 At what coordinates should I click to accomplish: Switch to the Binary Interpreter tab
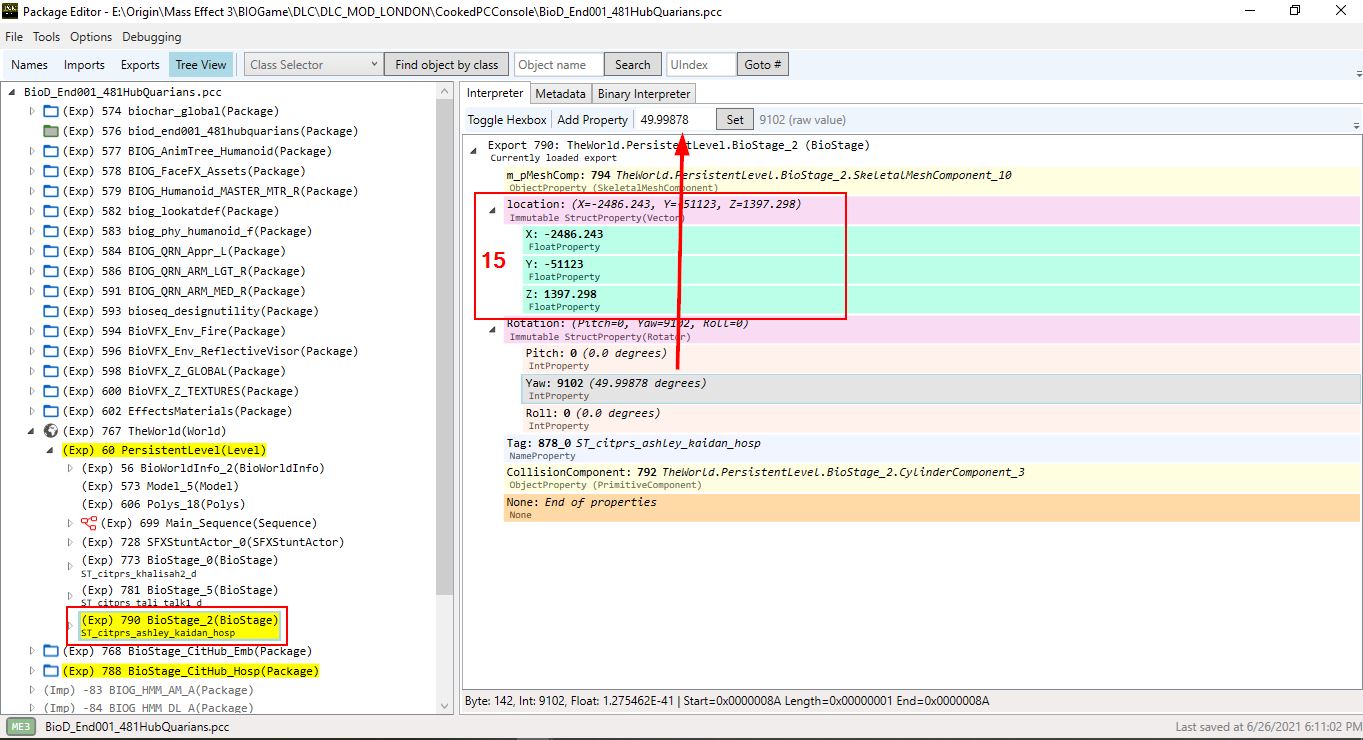pos(644,93)
